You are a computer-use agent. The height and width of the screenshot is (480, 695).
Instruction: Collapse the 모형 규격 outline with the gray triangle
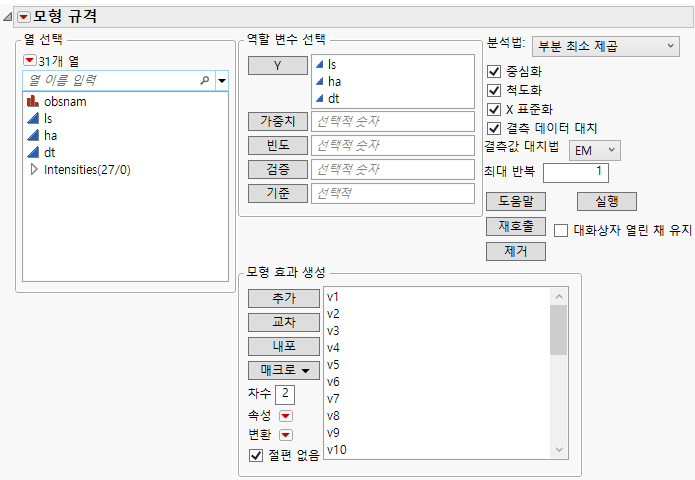8,17
